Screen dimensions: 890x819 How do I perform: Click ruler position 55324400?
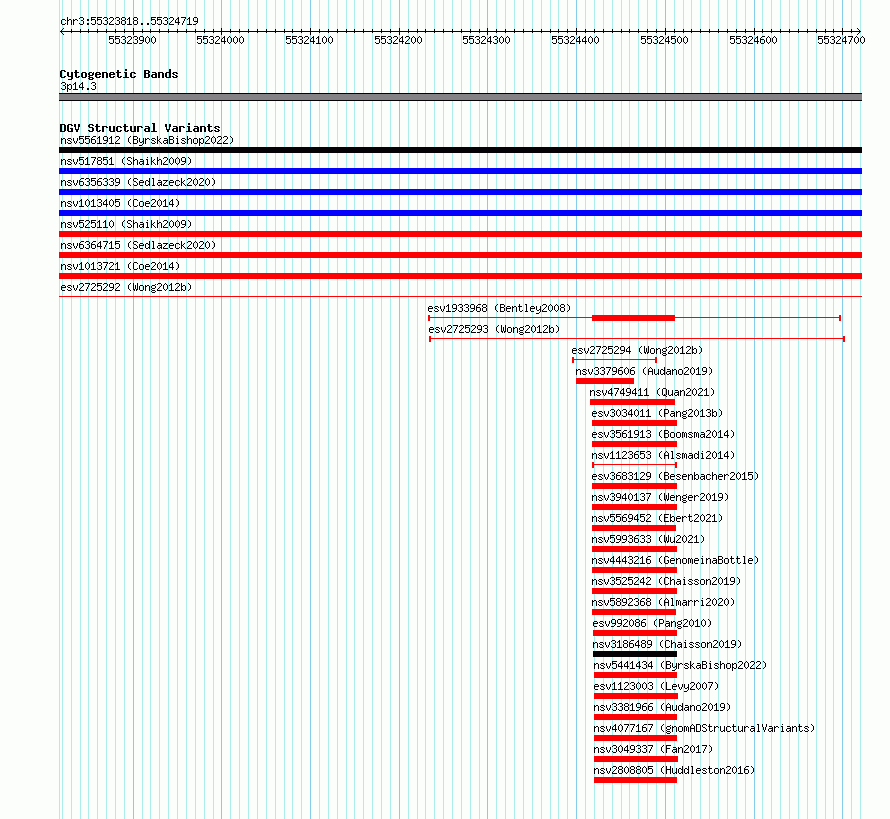click(576, 40)
